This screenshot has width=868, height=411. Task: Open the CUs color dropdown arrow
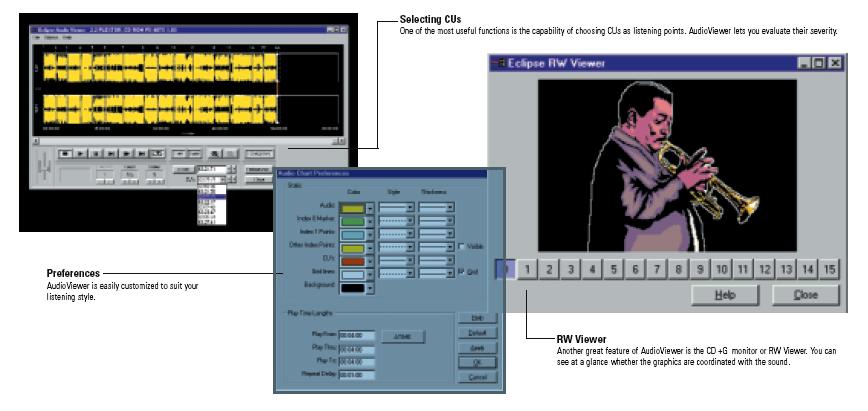[370, 261]
